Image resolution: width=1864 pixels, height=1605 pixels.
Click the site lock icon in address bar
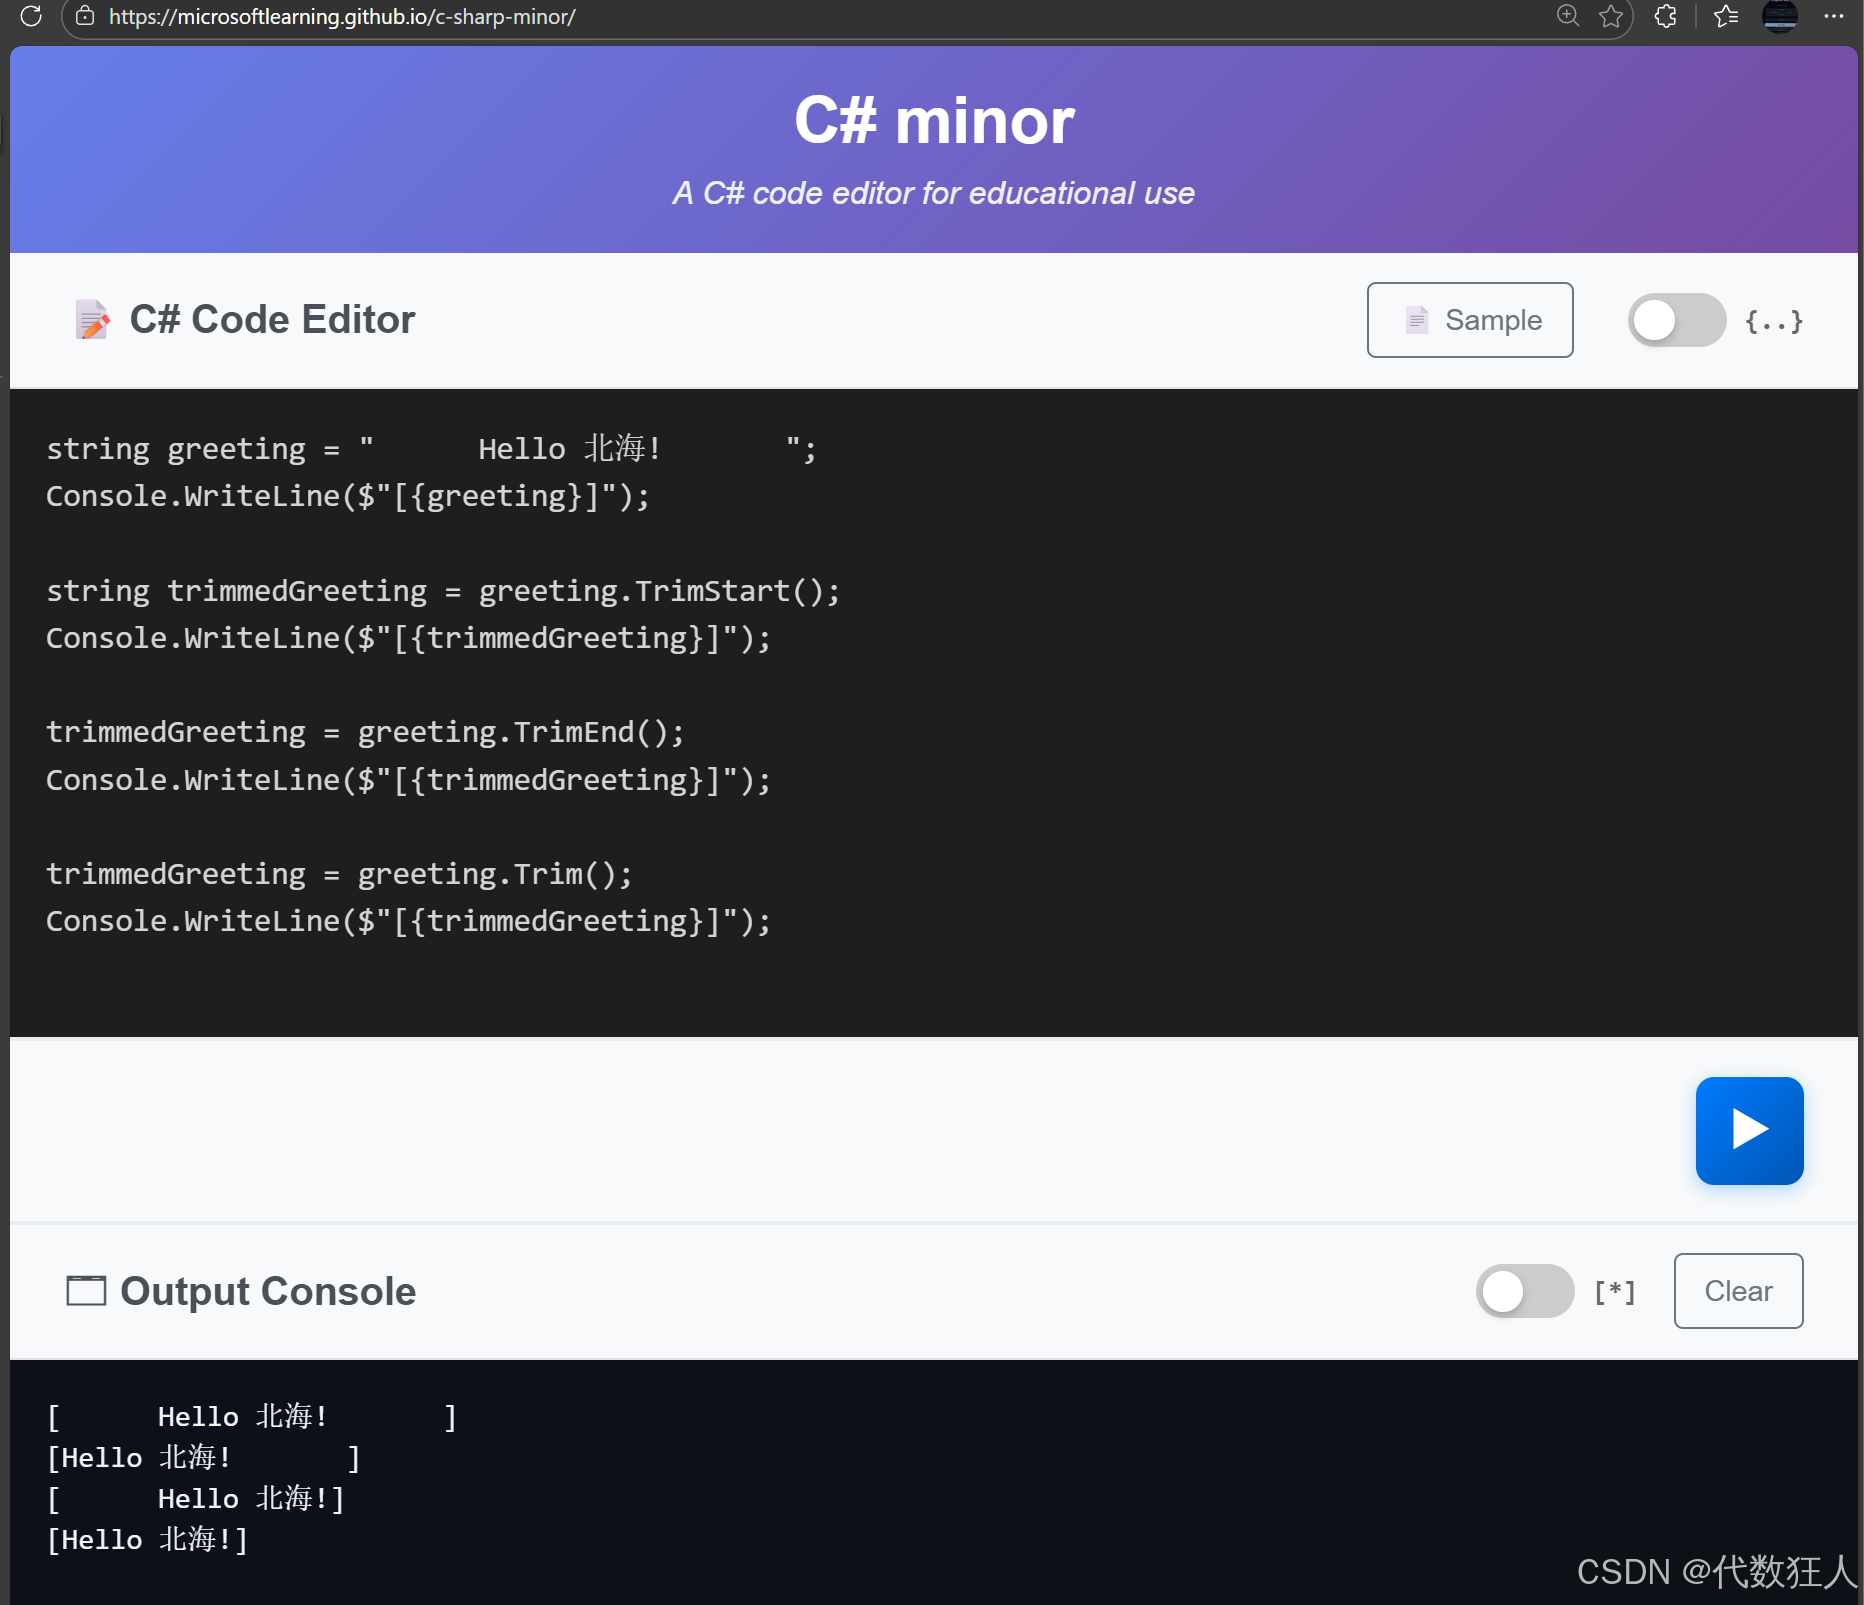click(85, 16)
